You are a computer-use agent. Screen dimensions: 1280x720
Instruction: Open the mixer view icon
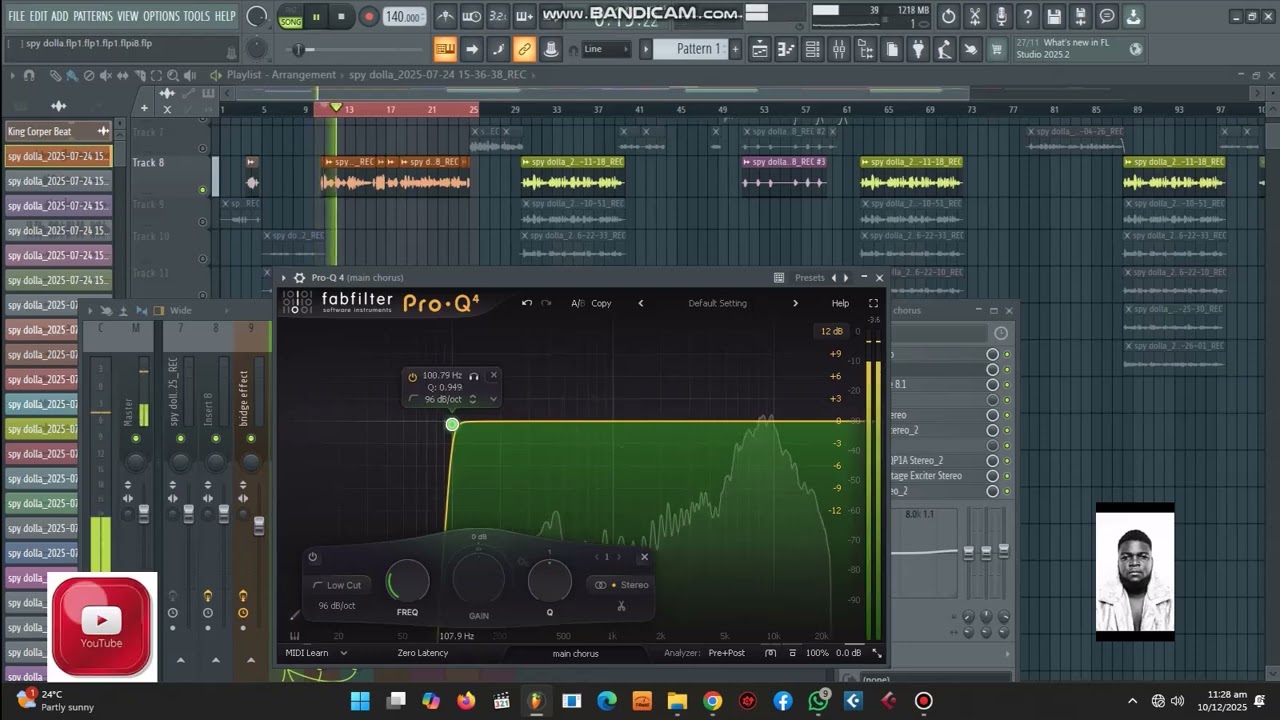click(x=838, y=49)
